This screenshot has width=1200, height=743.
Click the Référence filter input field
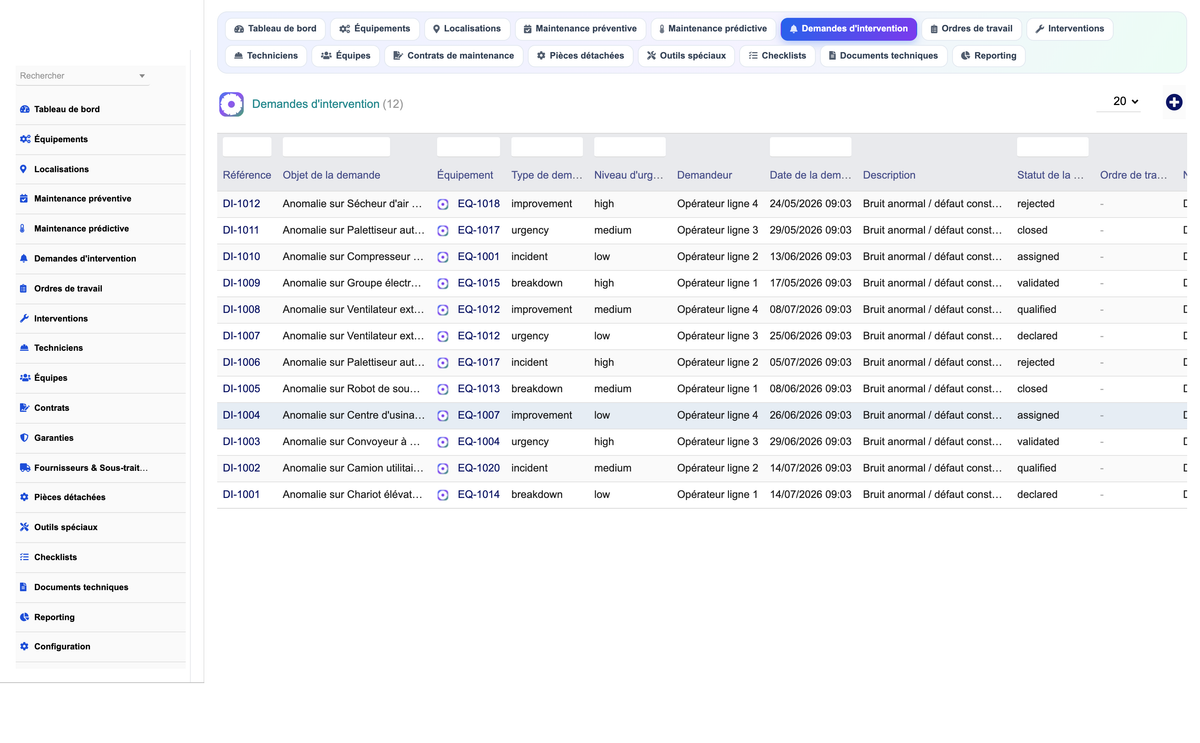(x=247, y=147)
